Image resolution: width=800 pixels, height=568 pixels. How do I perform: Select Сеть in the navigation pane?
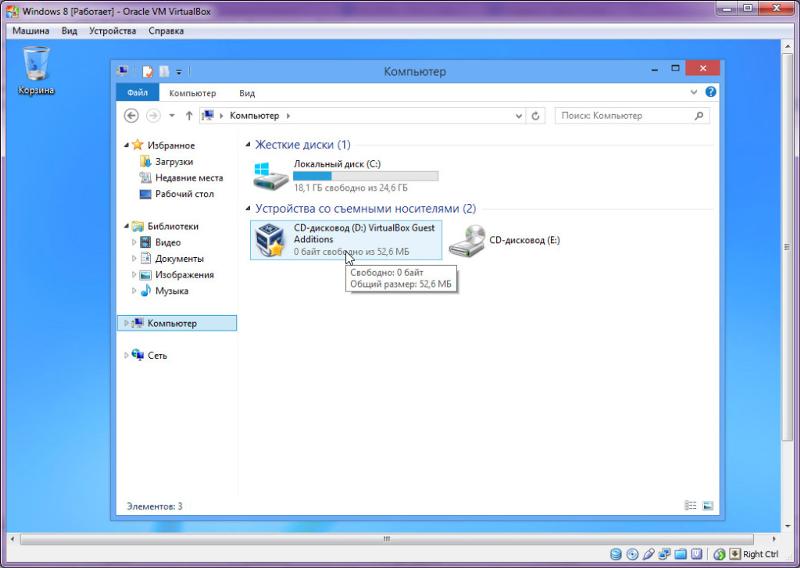pos(157,356)
